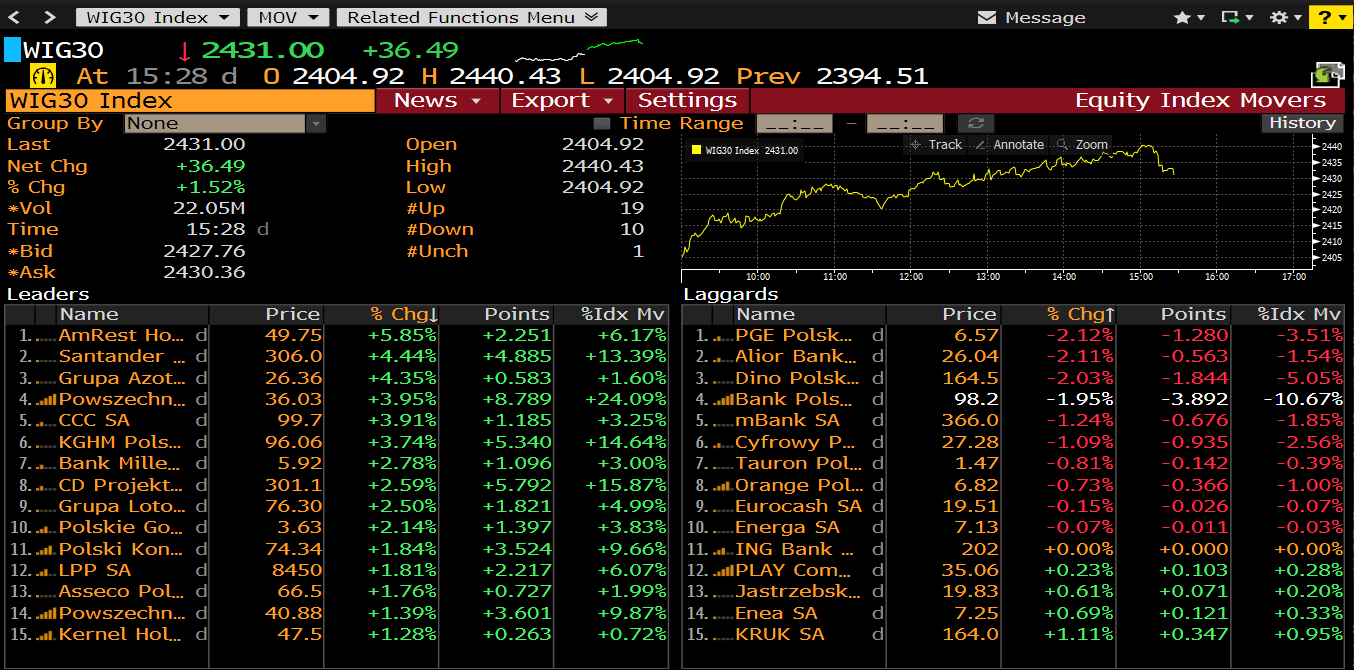
Task: Click the Time Range refresh icon
Action: tap(976, 123)
